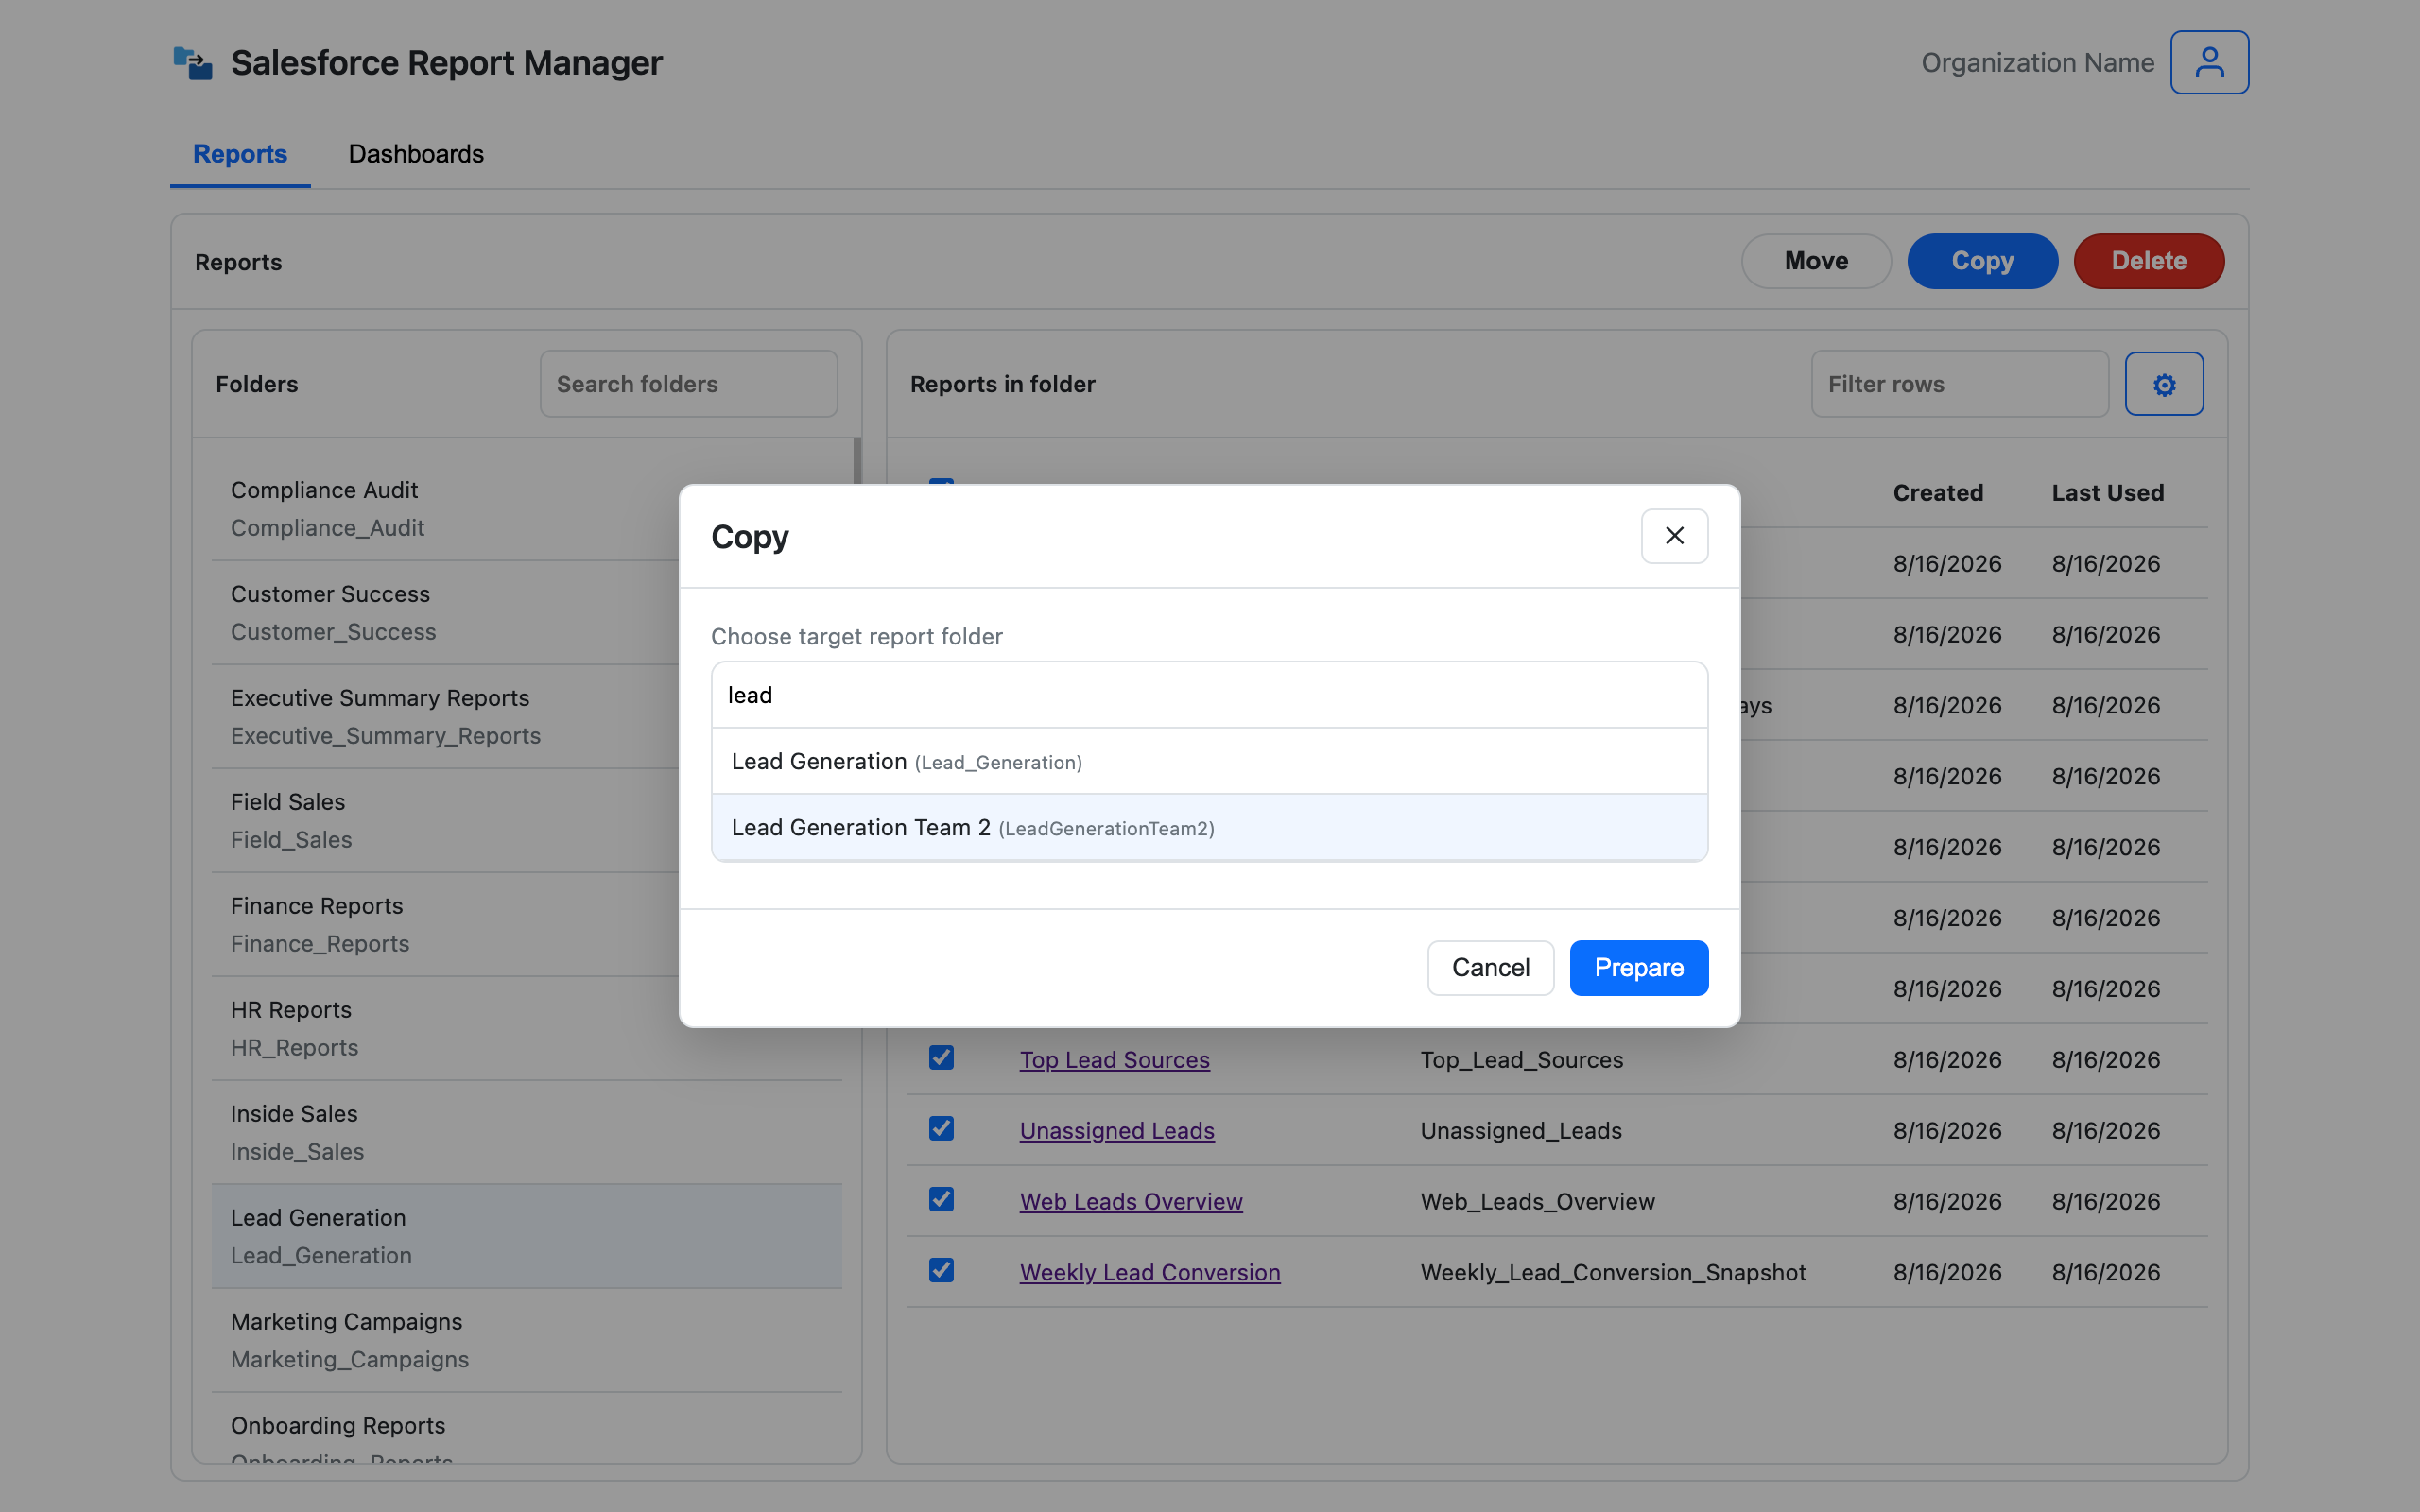Click the Weekly_Lead_Conversion_Snapshot cell

1613,1272
